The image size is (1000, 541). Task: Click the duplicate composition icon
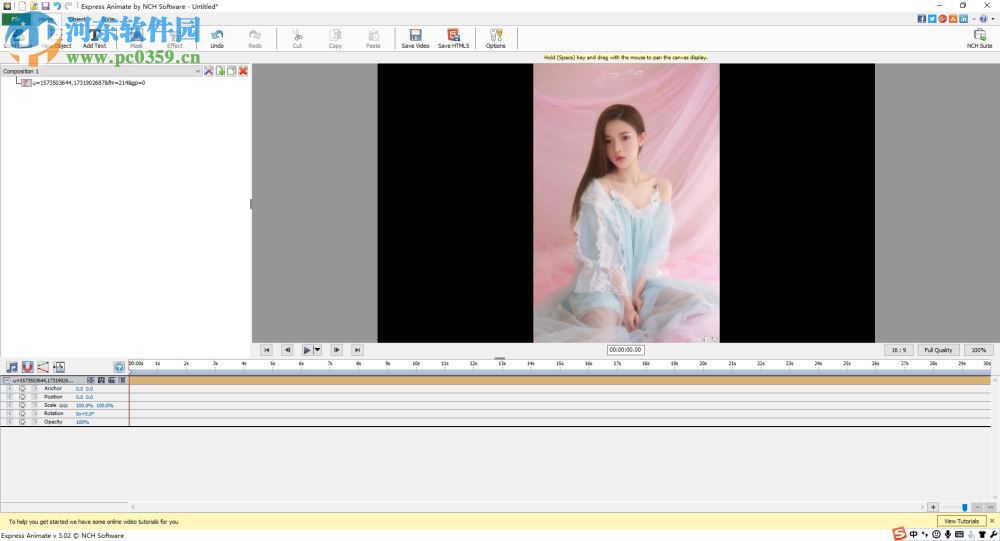(232, 71)
